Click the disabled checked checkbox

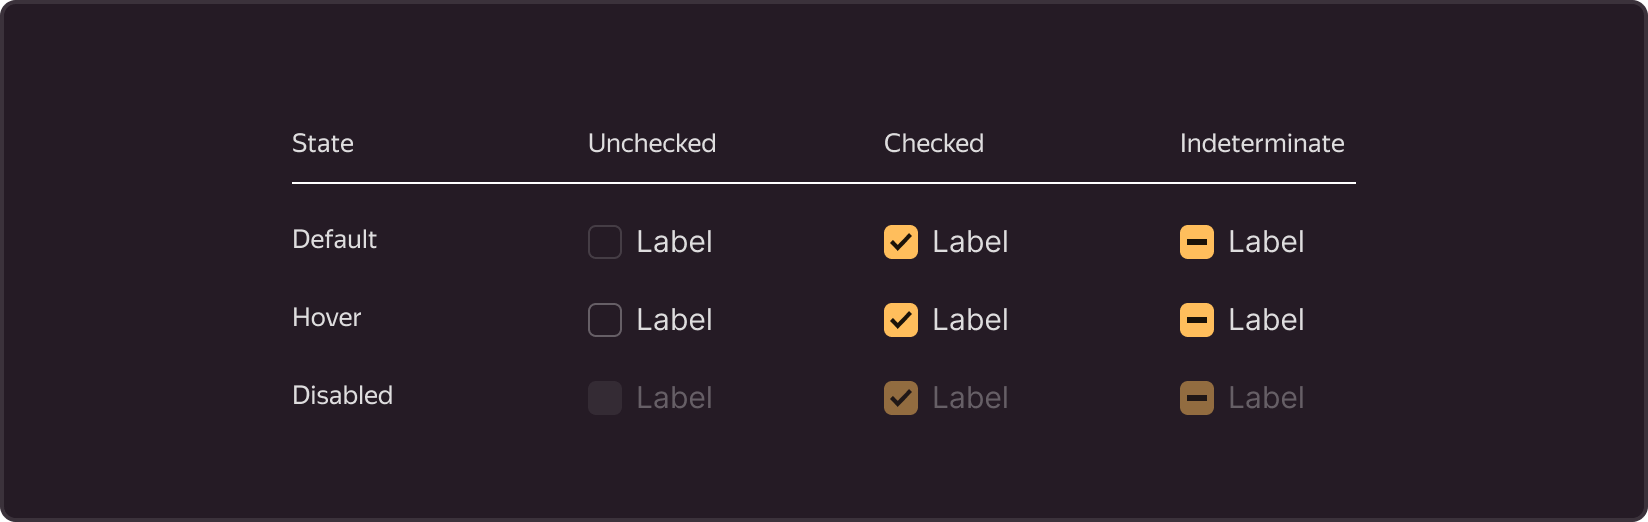click(901, 398)
